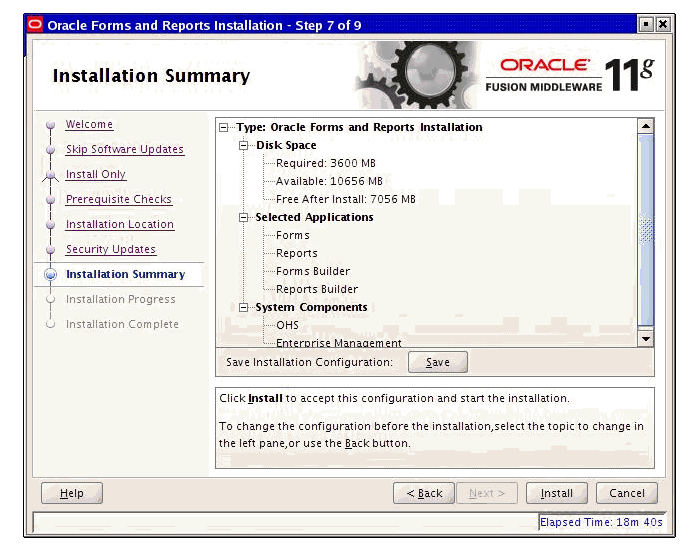Viewport: 690px width, 544px height.
Task: Select the Enterprise Management tree item
Action: coord(338,342)
